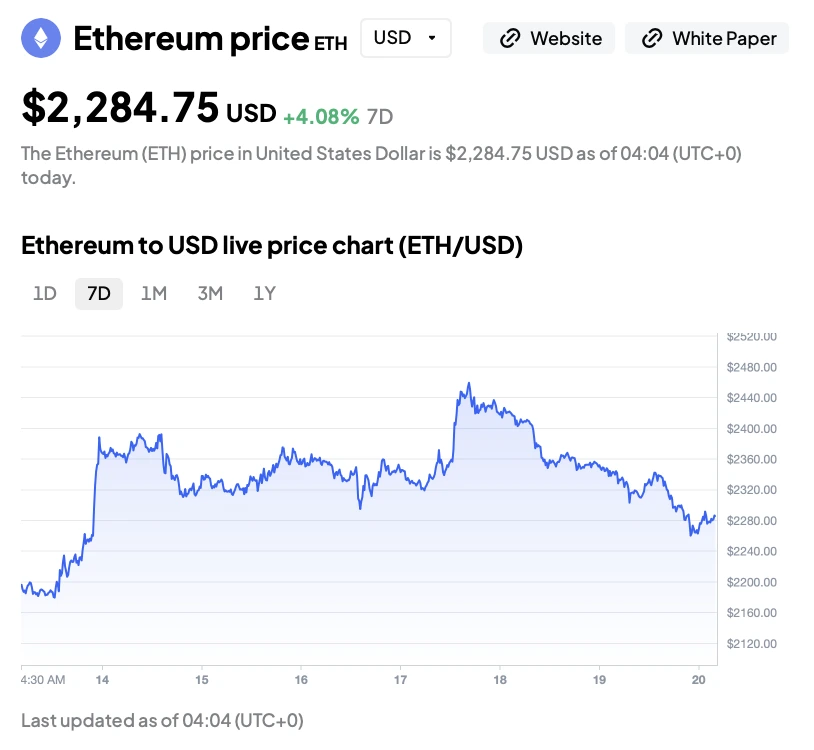Click the 20 date marker on the chart axis
The height and width of the screenshot is (750, 814).
699,680
